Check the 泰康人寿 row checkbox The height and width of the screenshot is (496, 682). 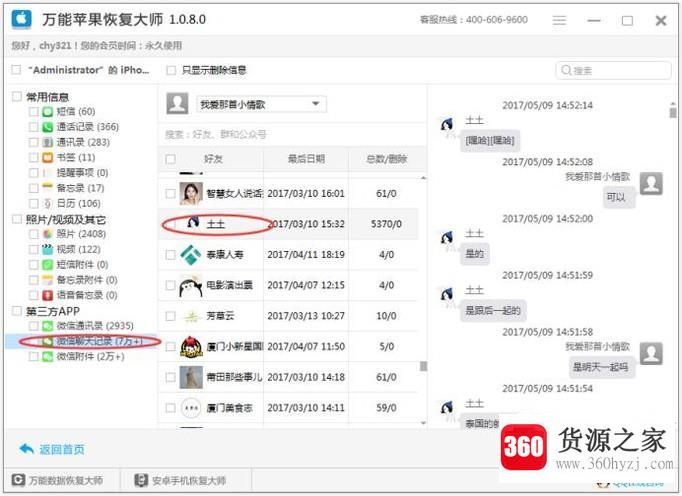click(170, 255)
